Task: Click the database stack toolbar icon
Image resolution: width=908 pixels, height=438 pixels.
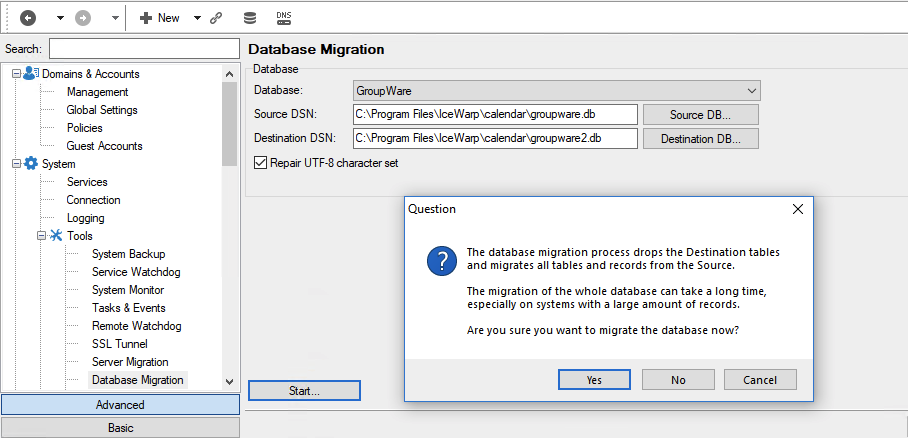Action: coord(250,18)
